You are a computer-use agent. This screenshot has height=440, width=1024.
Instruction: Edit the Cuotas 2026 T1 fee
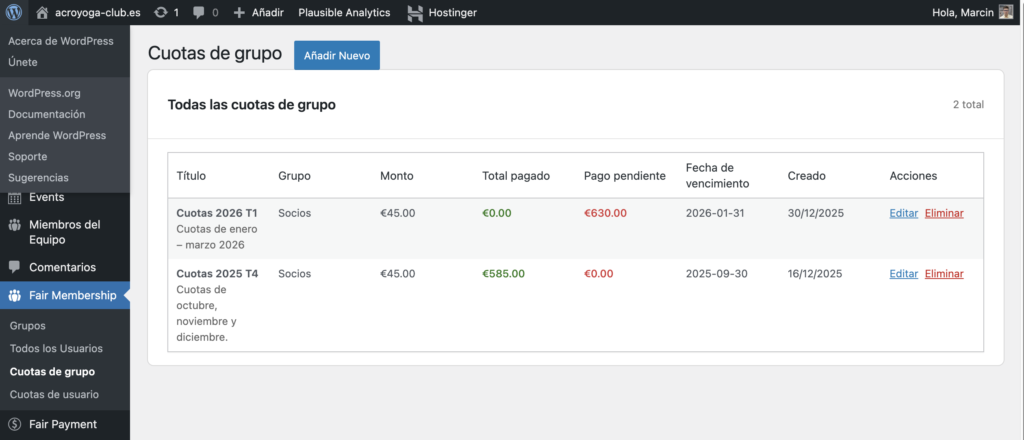903,213
